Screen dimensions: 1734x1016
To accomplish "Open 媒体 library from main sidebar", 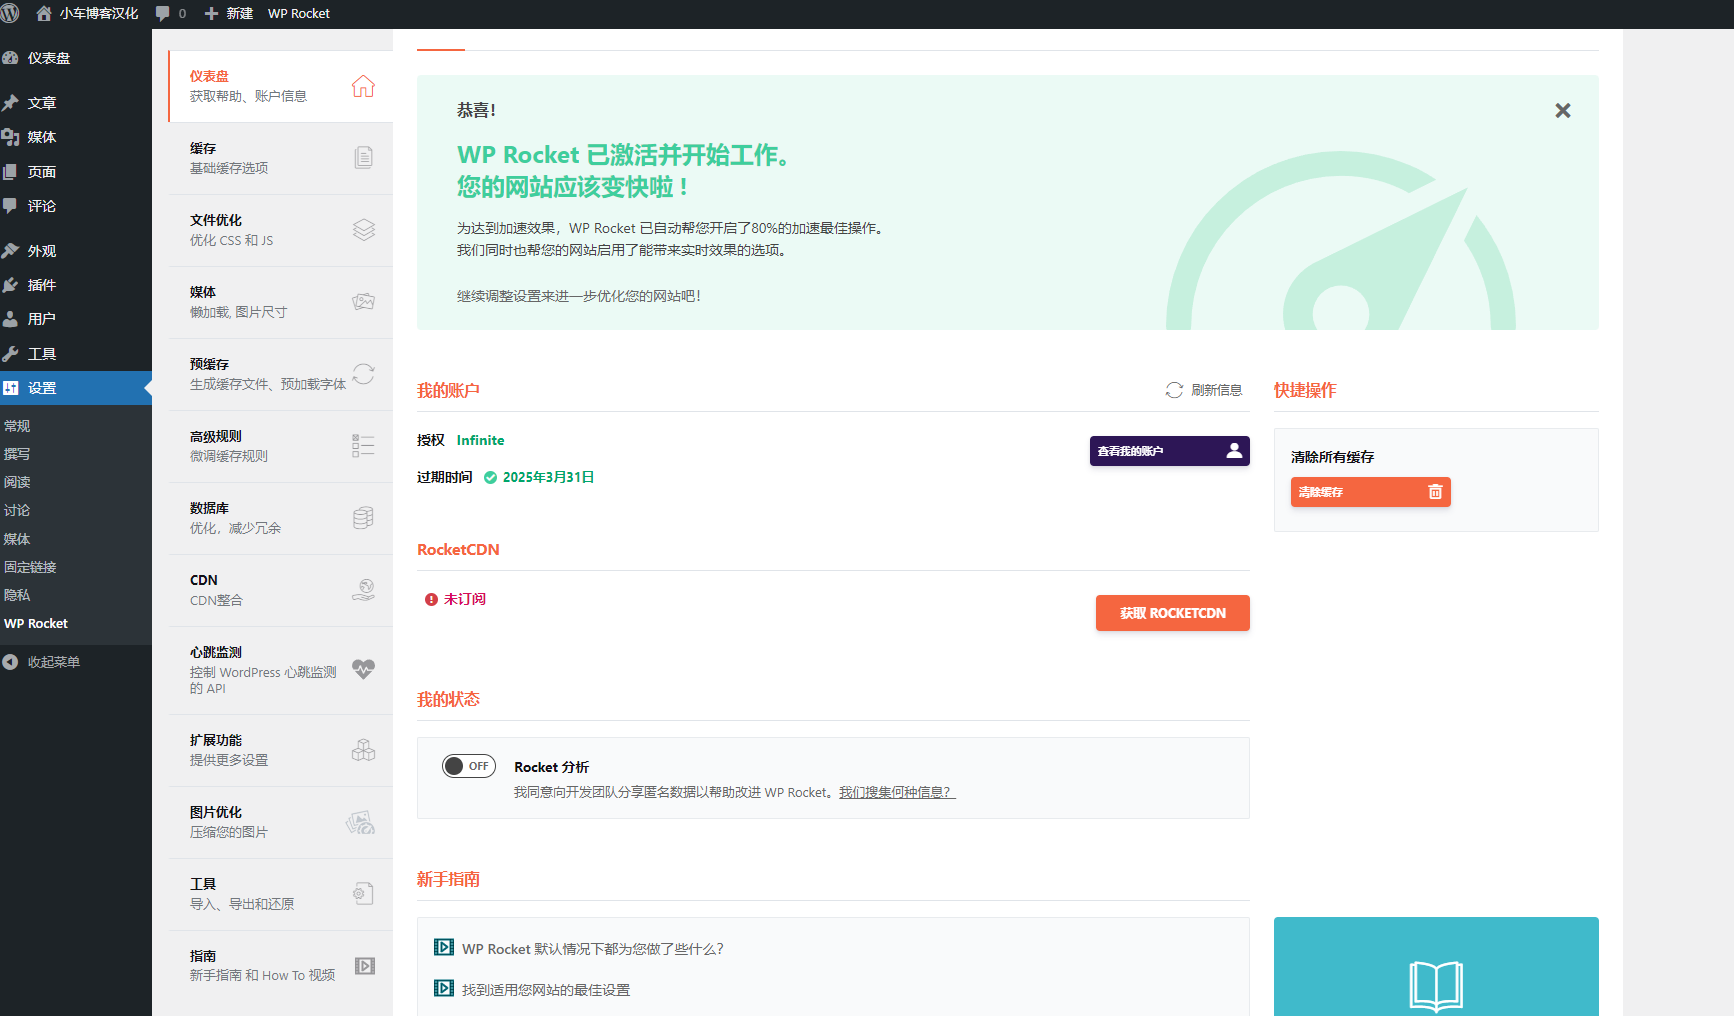I will click(76, 137).
